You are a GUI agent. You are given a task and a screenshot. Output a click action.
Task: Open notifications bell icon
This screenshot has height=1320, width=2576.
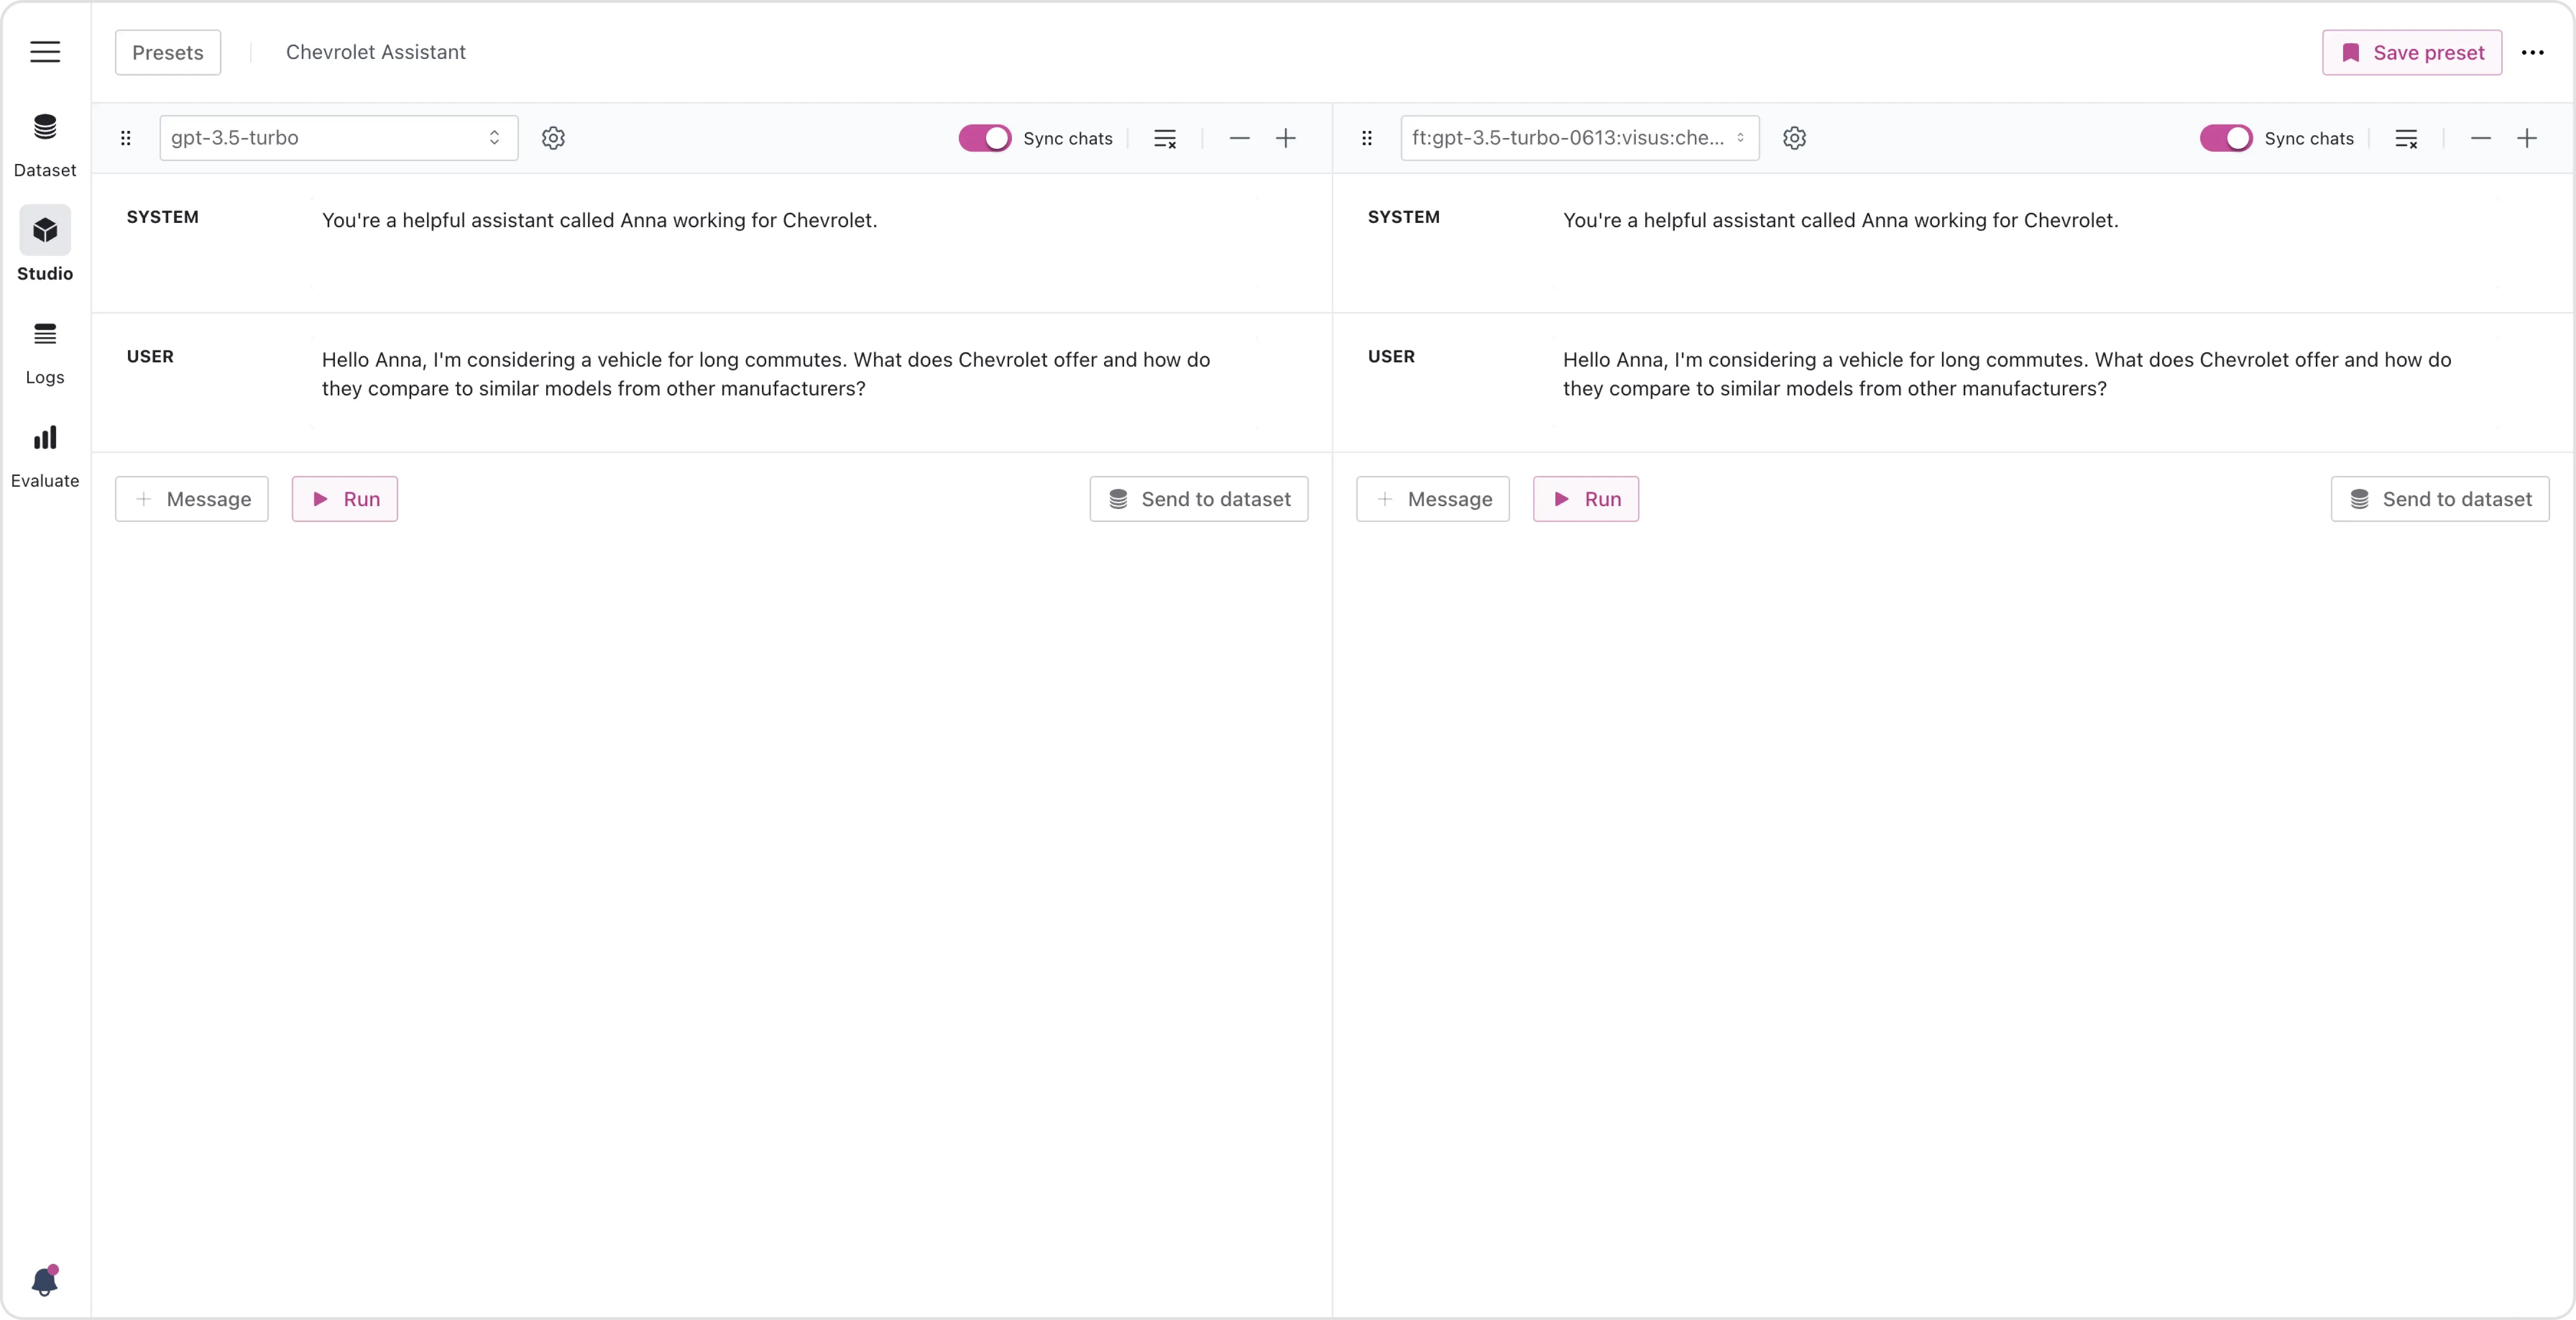point(45,1281)
